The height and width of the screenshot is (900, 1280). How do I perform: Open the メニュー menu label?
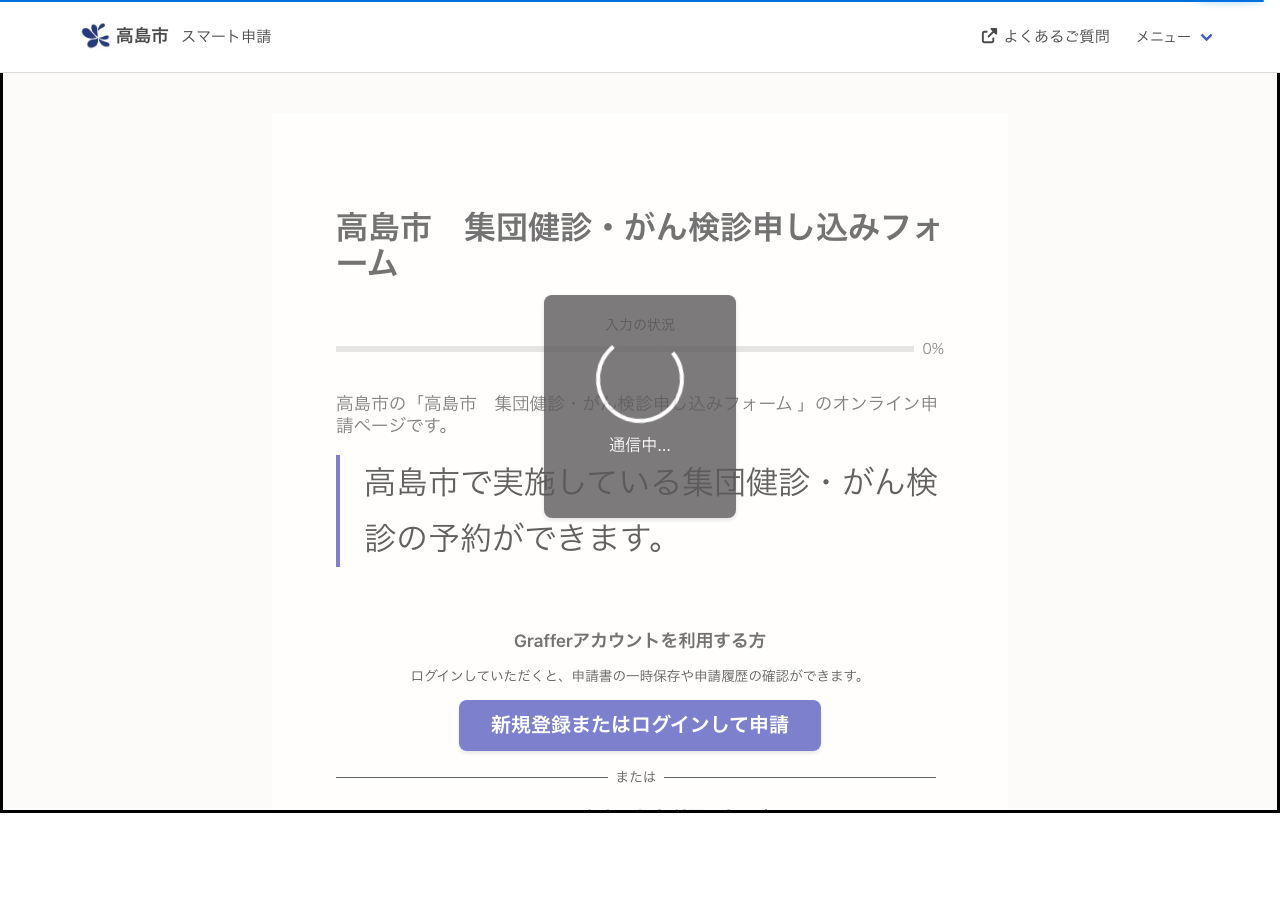(1163, 36)
